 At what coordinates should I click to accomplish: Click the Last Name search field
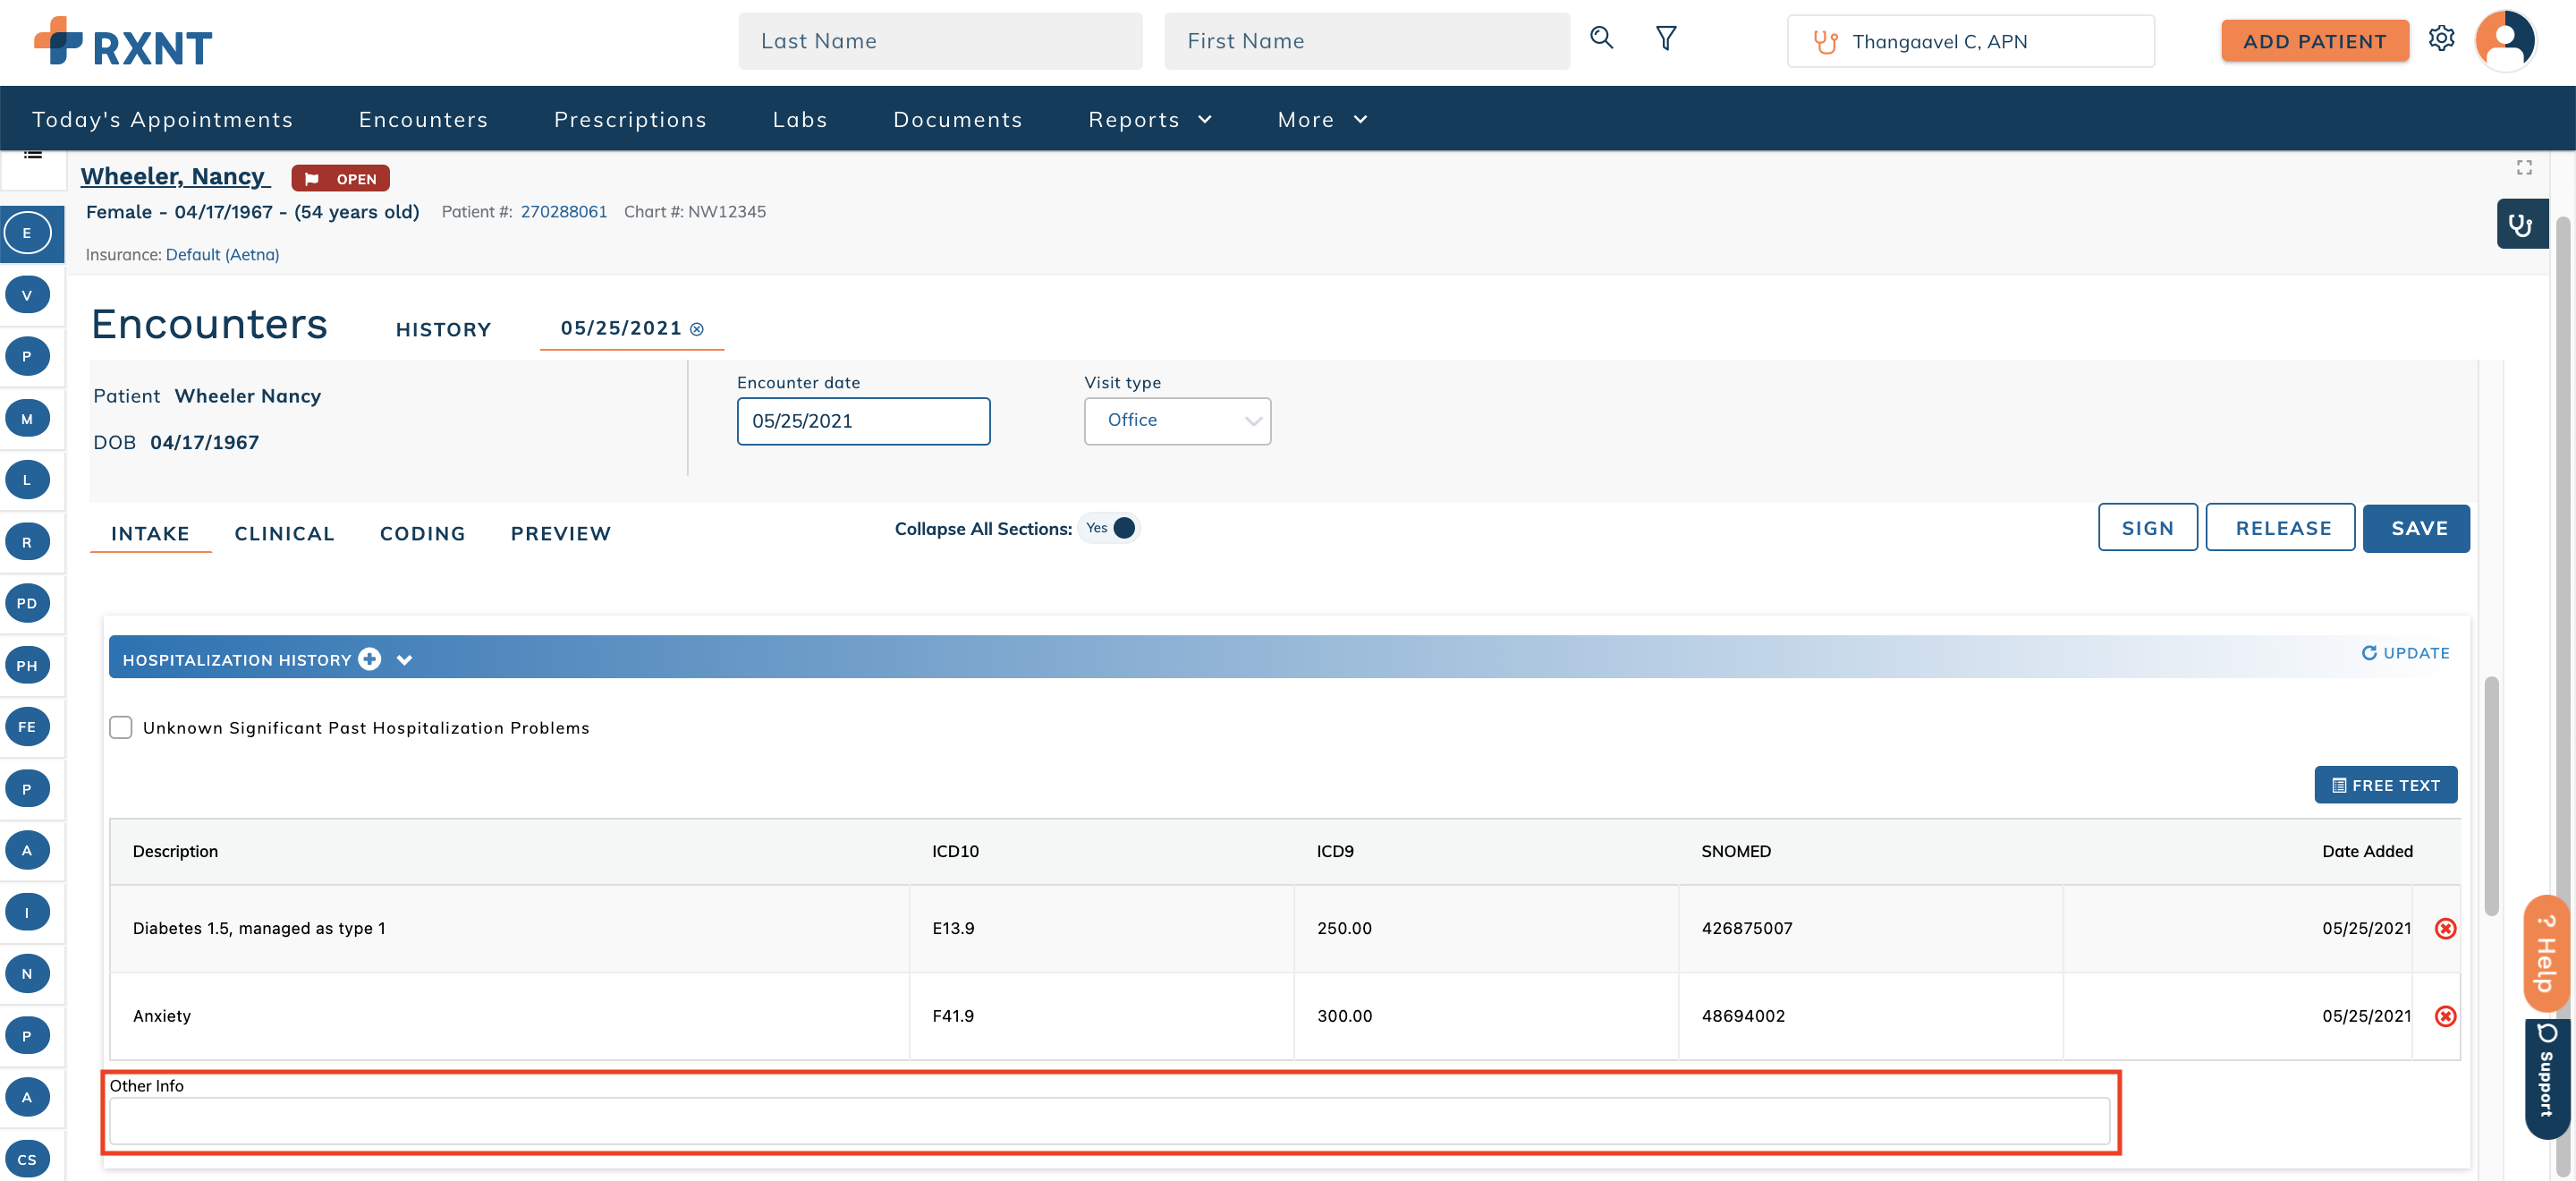(x=940, y=41)
